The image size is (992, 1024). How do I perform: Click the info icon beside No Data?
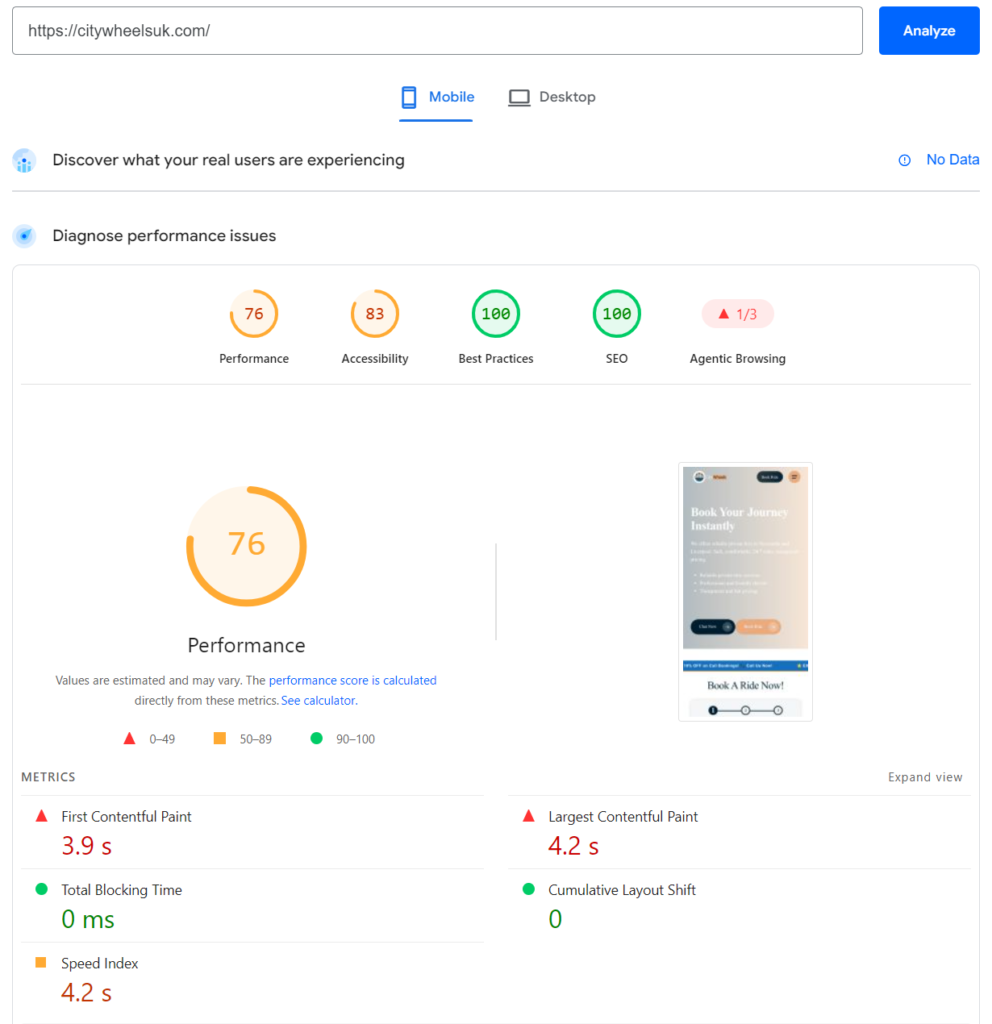pyautogui.click(x=904, y=160)
